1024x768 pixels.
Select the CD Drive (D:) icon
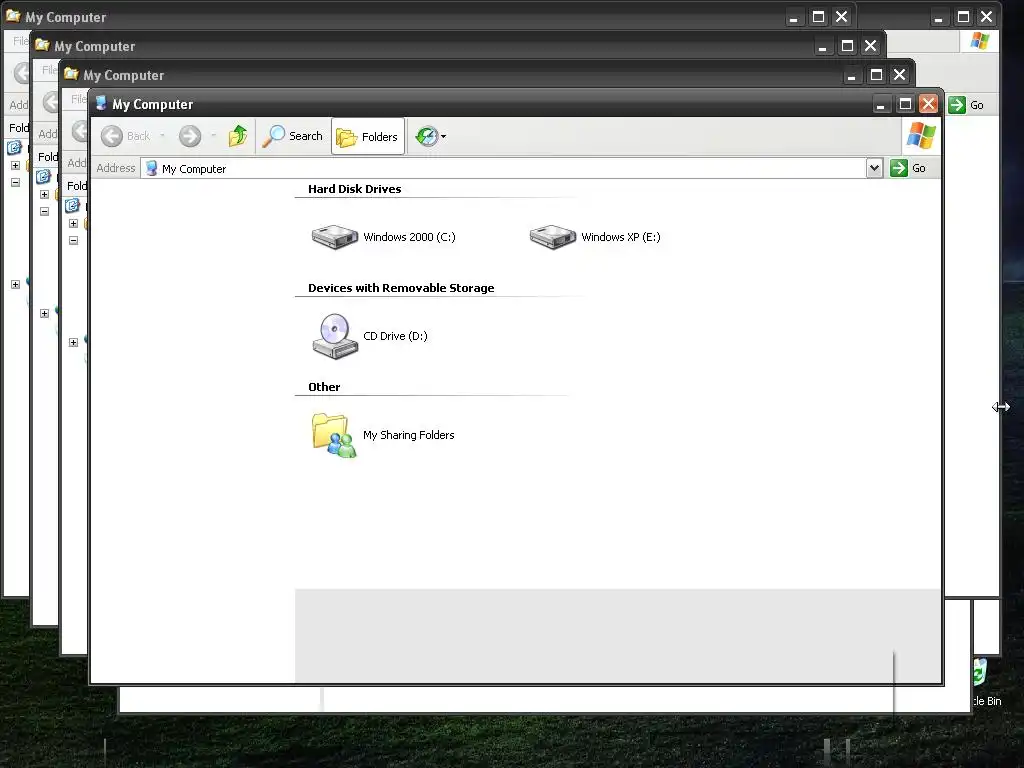[334, 336]
